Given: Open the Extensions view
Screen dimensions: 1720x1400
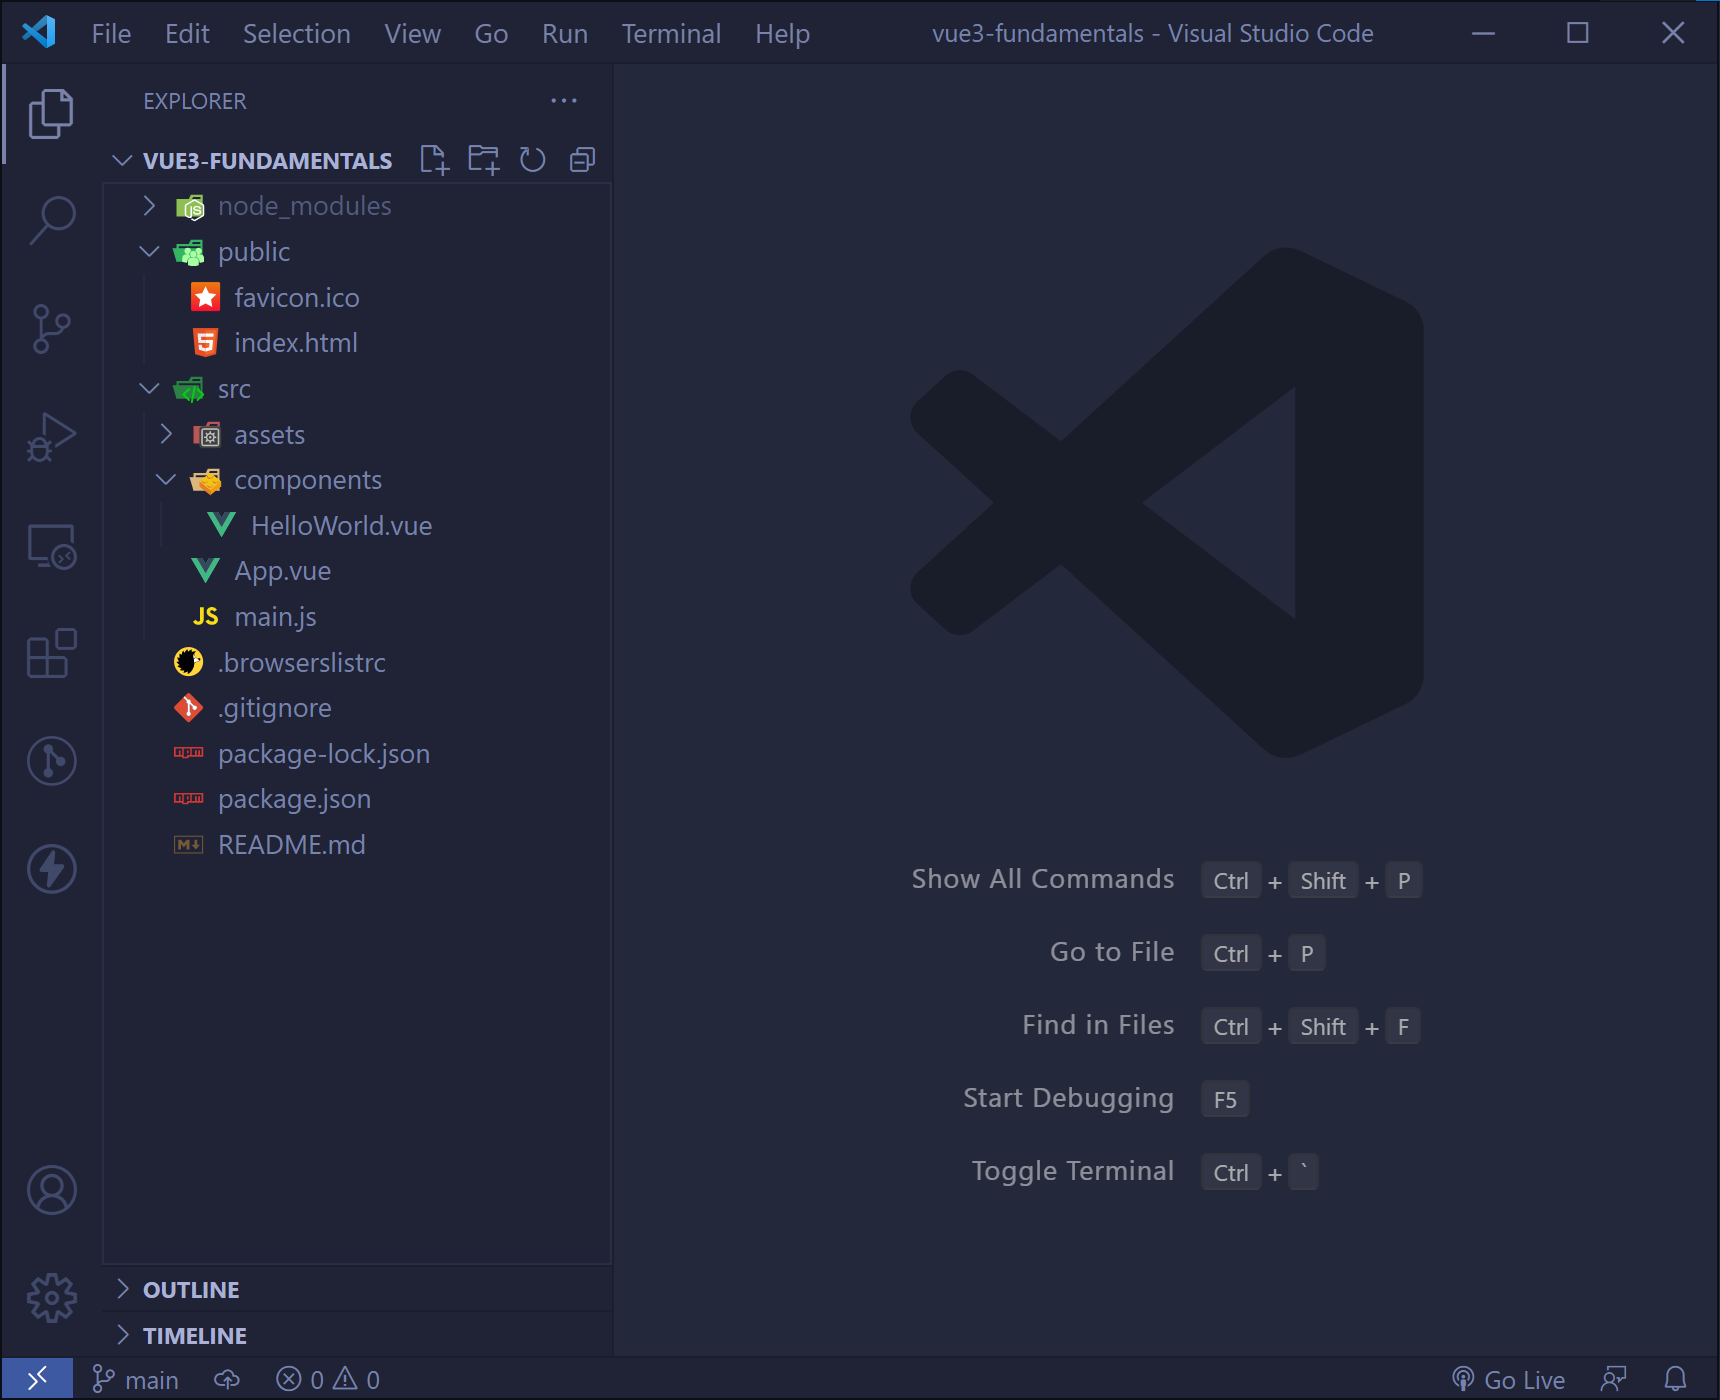Looking at the screenshot, I should [51, 654].
